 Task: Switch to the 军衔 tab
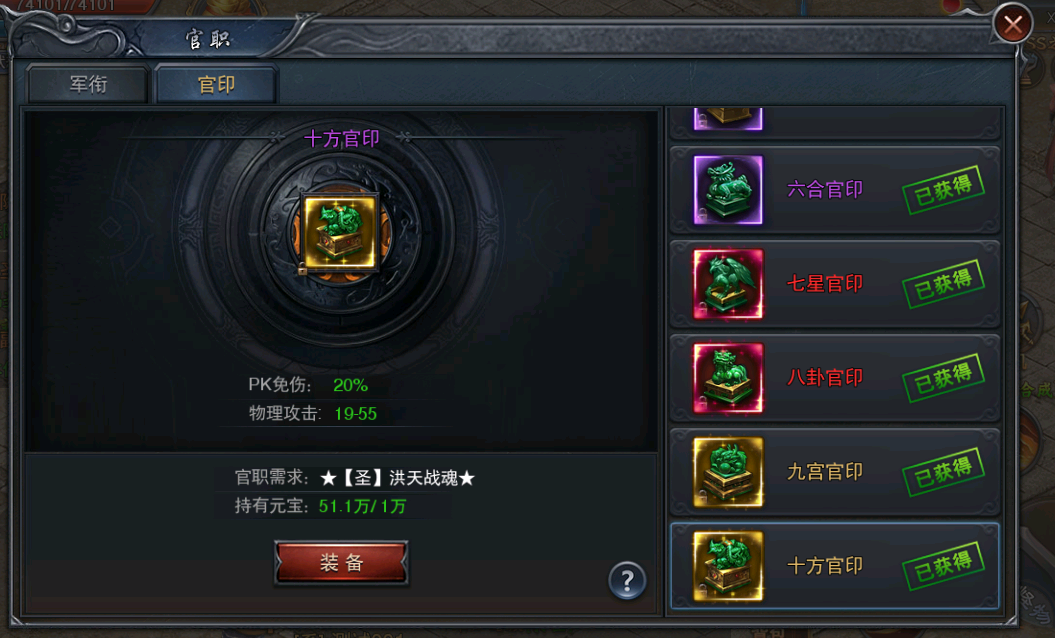coord(87,84)
